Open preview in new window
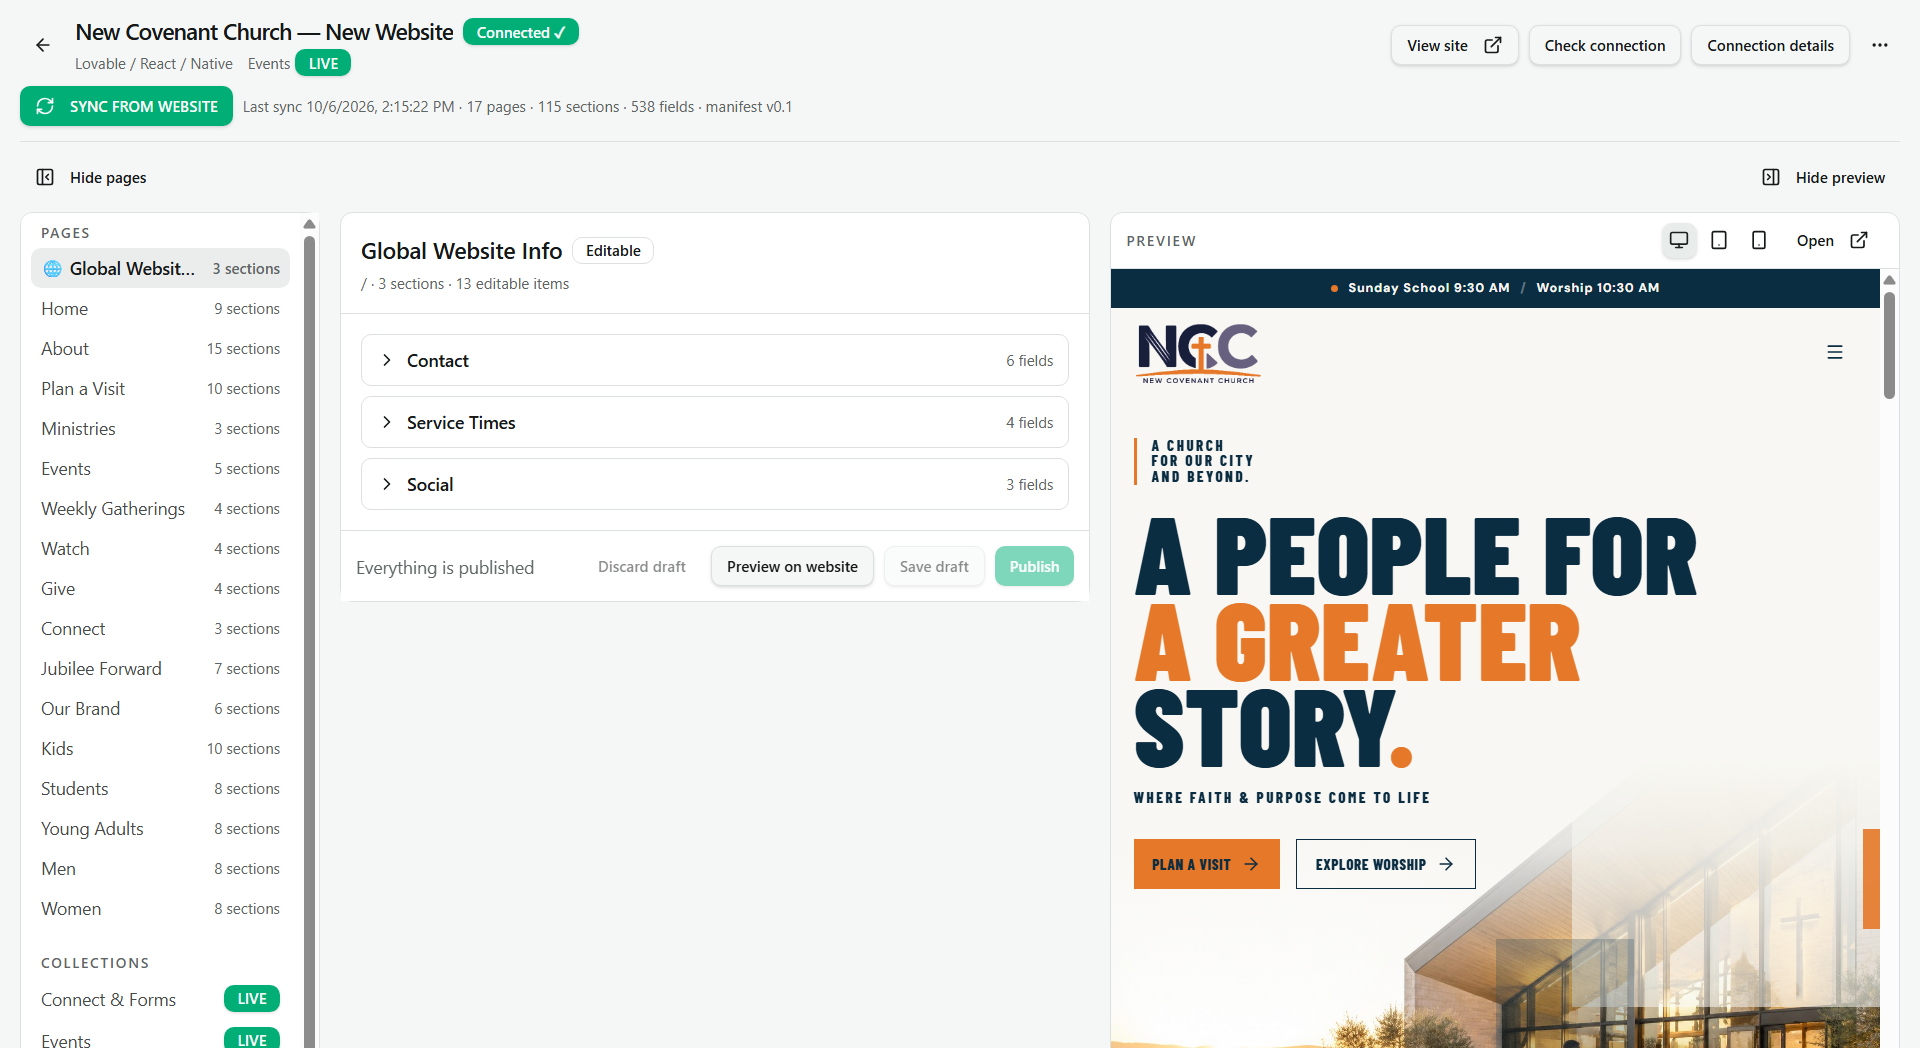The width and height of the screenshot is (1920, 1048). tap(1832, 240)
